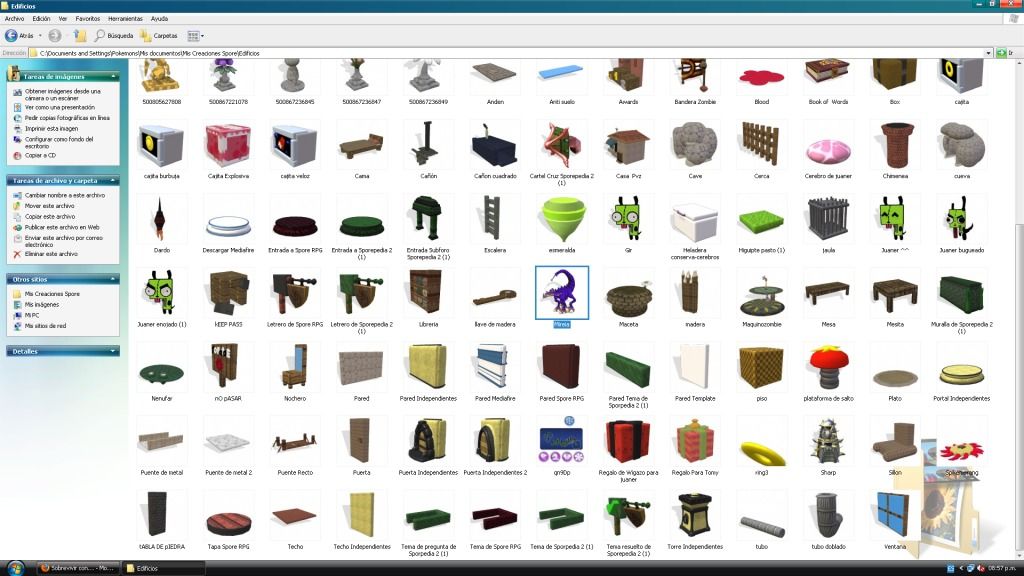Open Mis Creaciones Spore folder link
Viewport: 1024px width, 576px height.
click(52, 294)
